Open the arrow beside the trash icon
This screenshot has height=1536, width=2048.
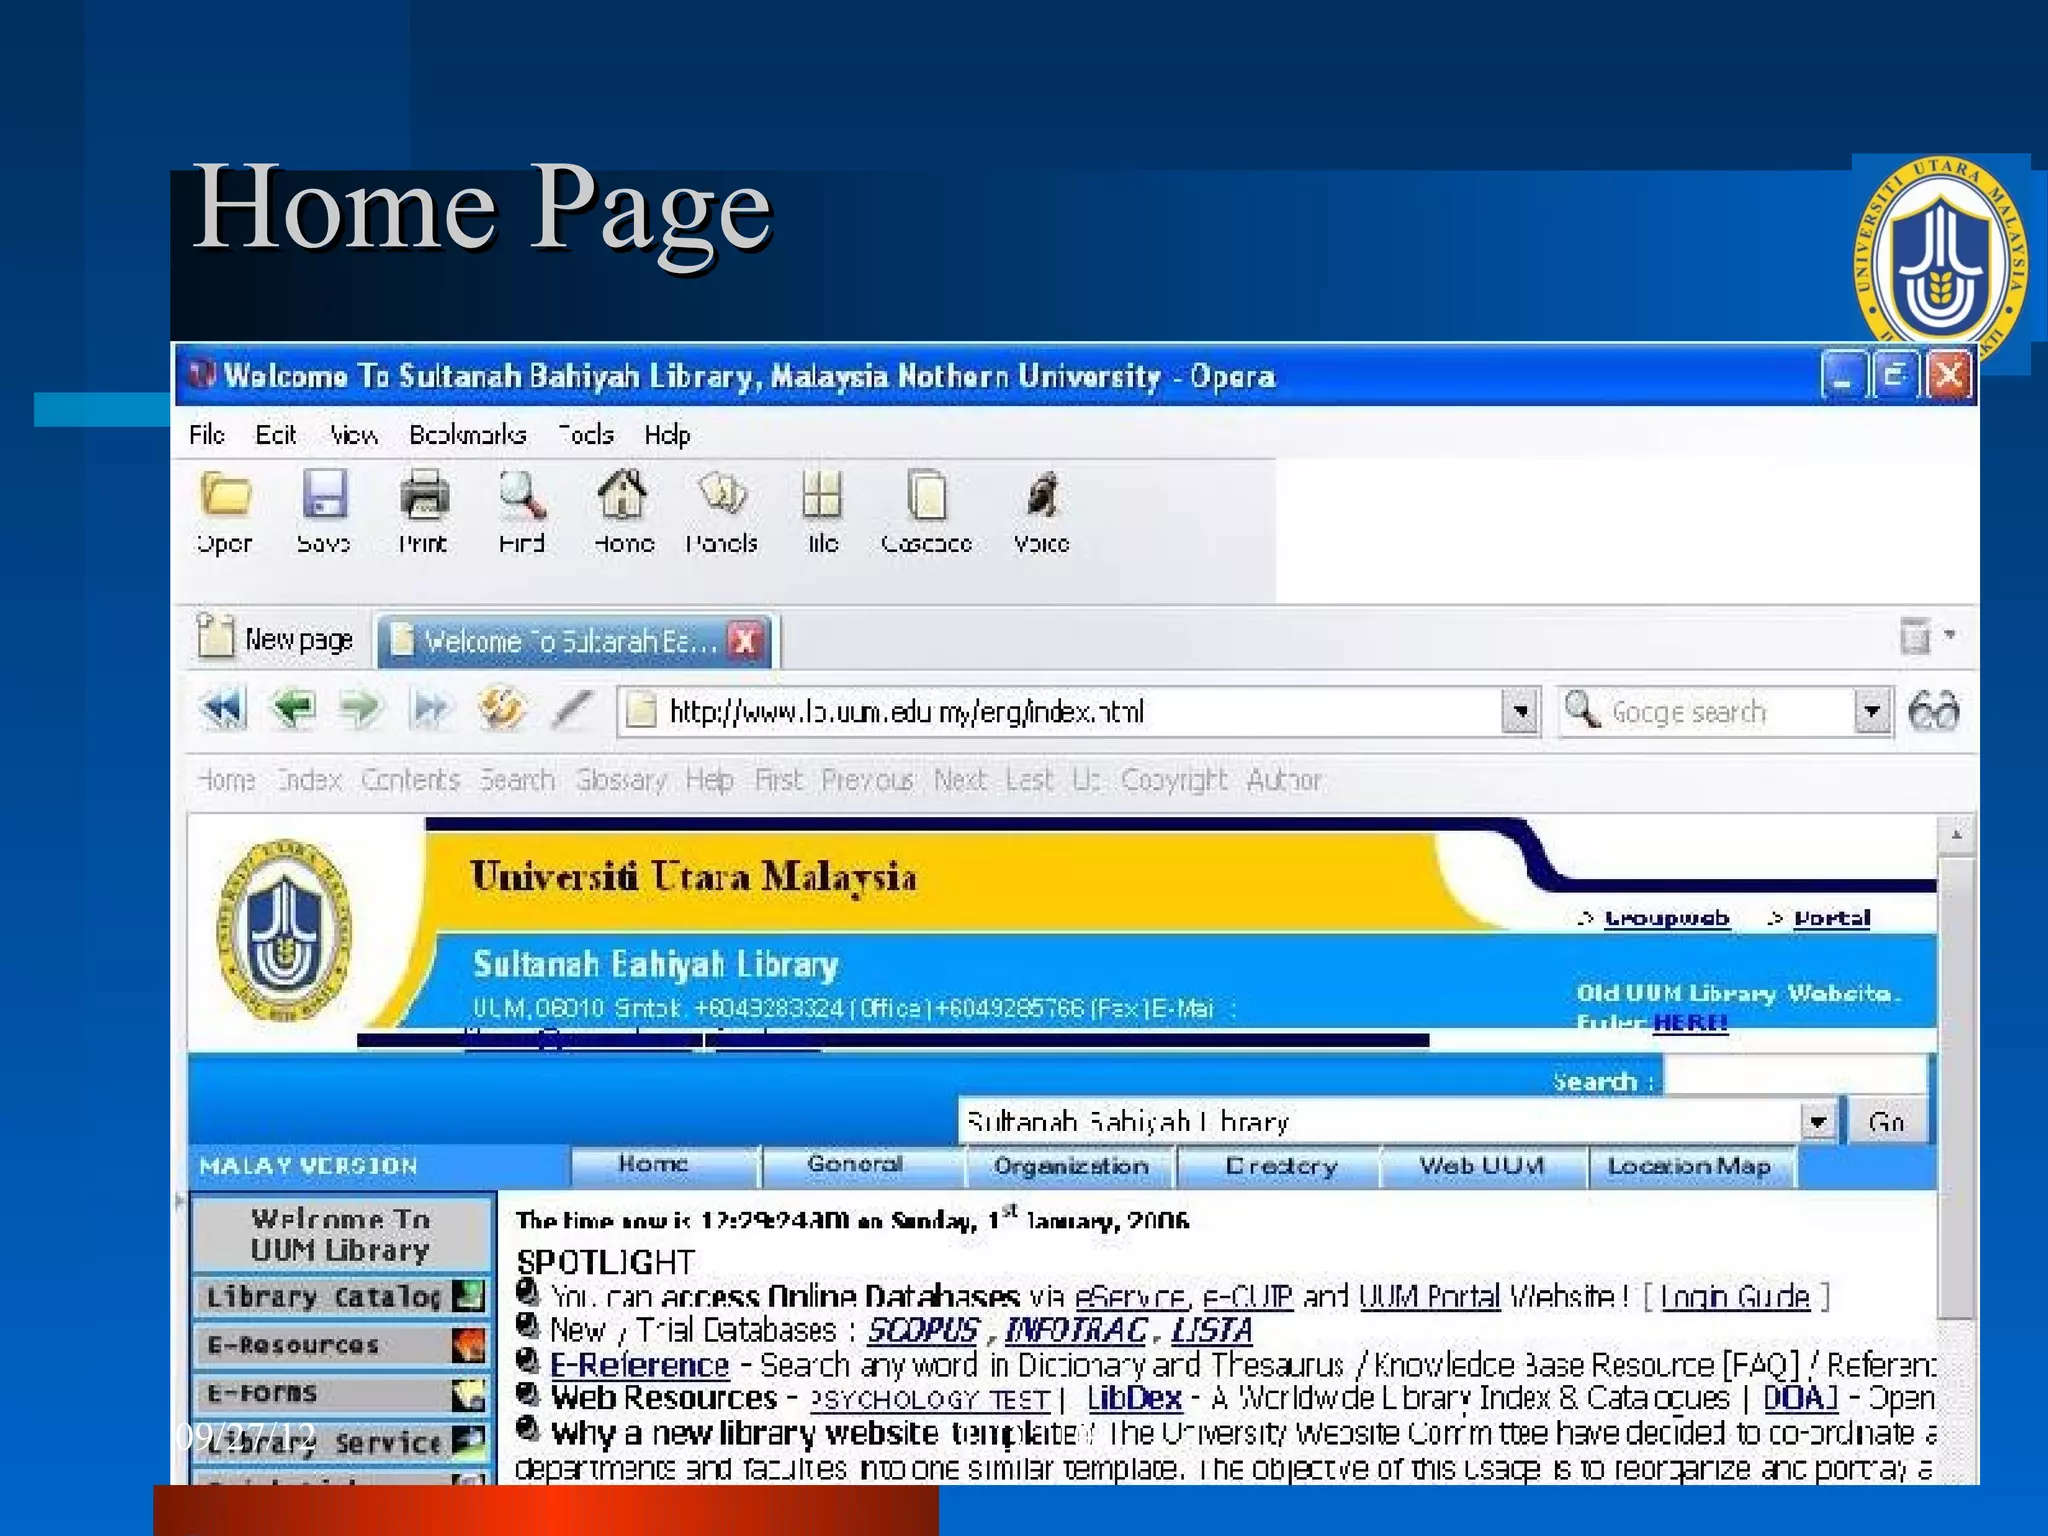(1949, 634)
